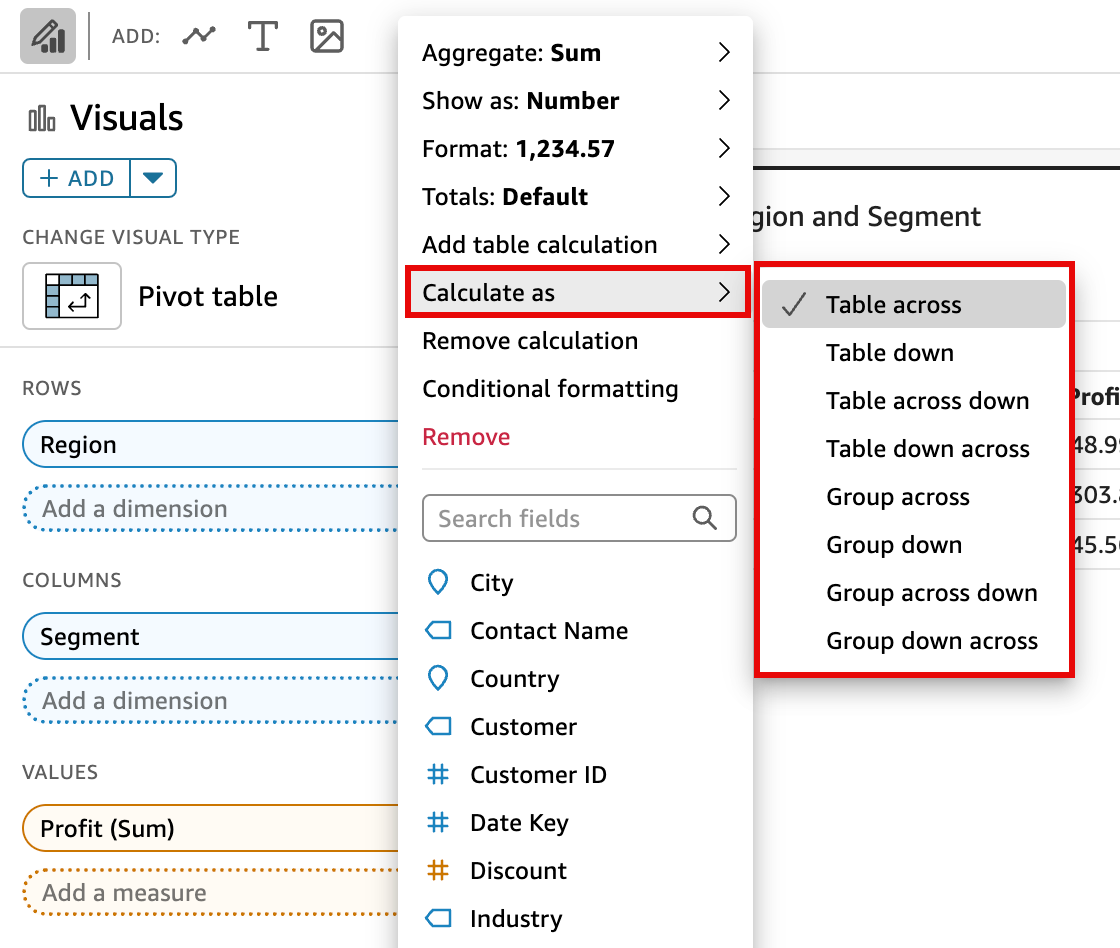1120x948 pixels.
Task: Add a line chart from the ADD toolbar
Action: [x=199, y=35]
